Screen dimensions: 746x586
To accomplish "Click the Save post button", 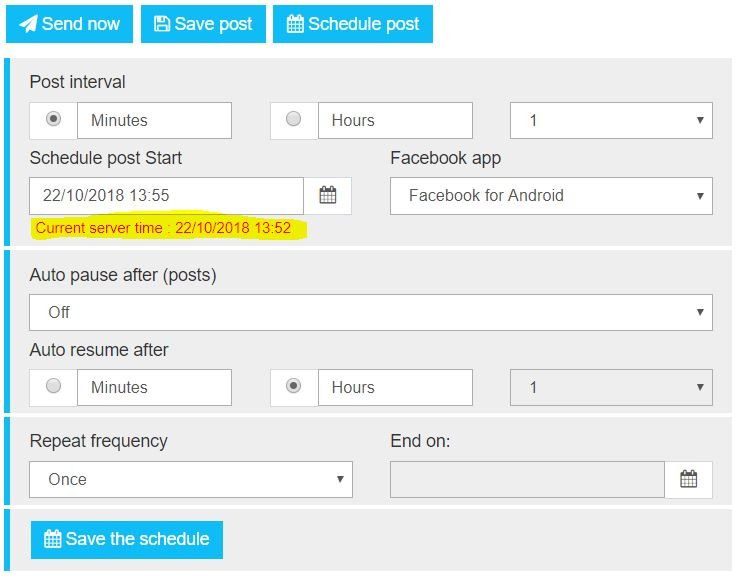I will click(203, 24).
